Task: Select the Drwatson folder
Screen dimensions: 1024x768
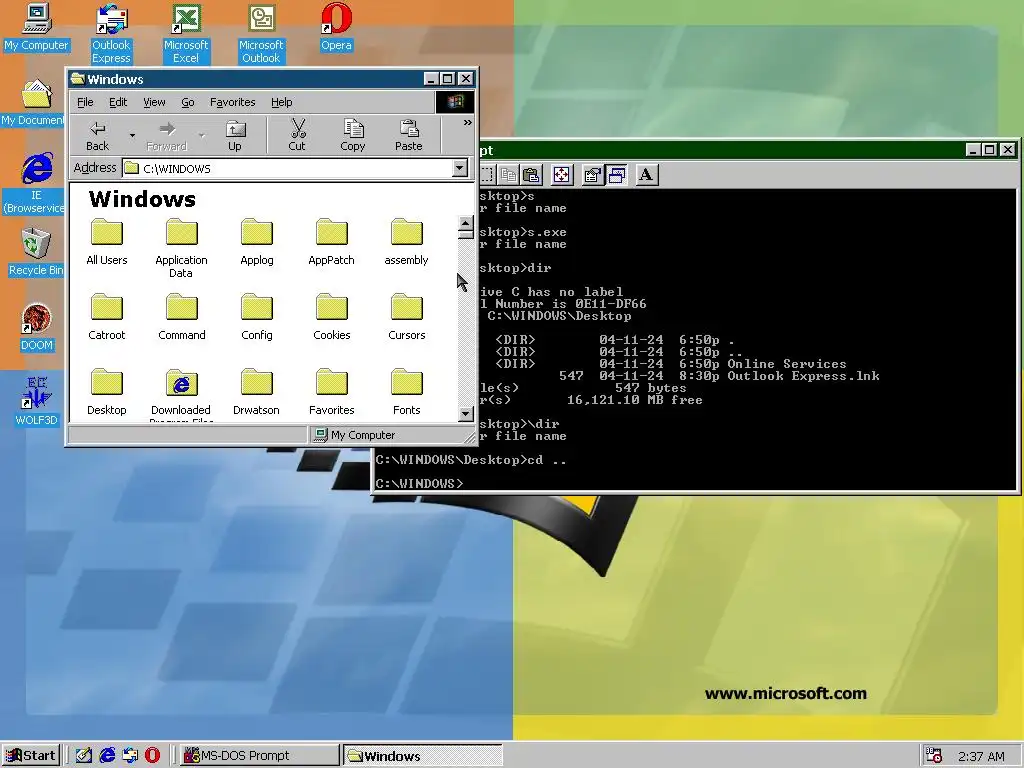Action: coord(257,392)
